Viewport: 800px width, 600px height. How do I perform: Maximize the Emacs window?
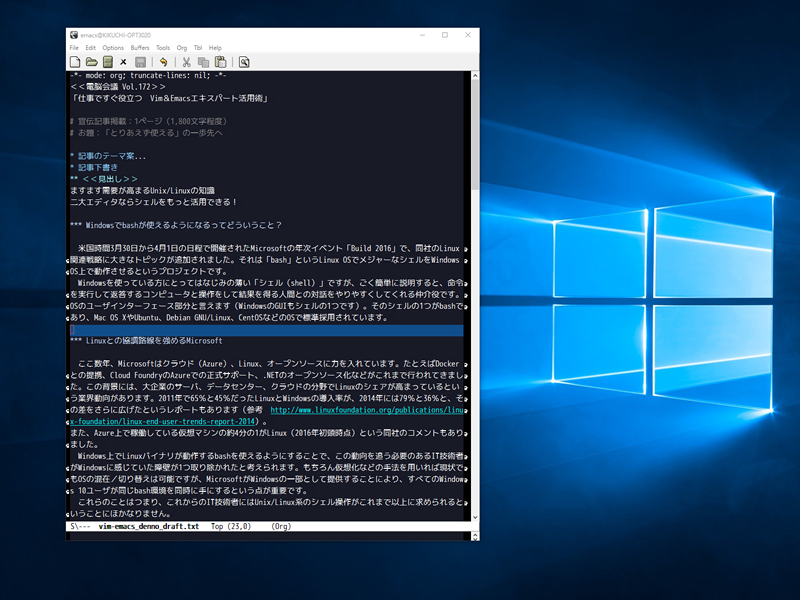[445, 35]
